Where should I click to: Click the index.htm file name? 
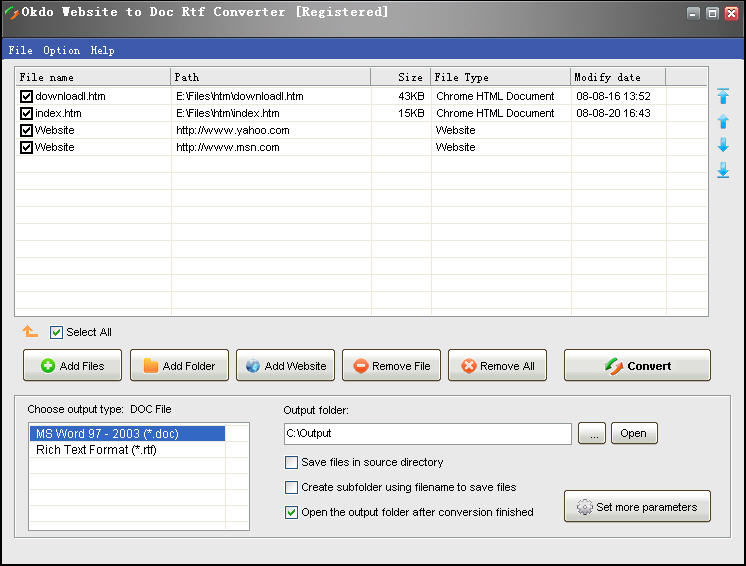59,113
